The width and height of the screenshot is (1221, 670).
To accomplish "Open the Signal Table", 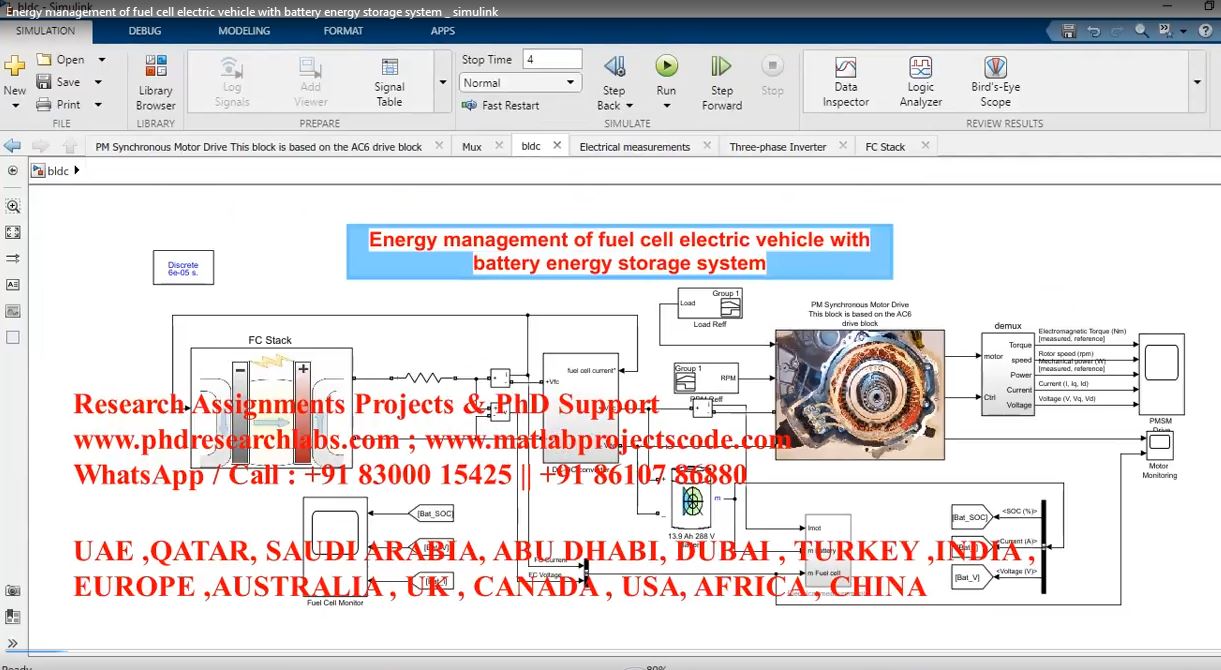I will point(389,82).
